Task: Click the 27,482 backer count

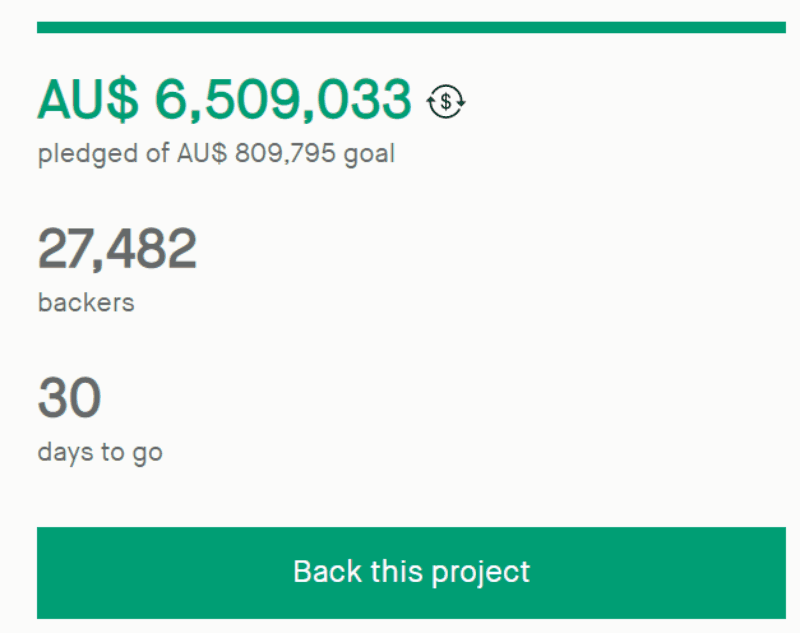Action: [x=117, y=249]
